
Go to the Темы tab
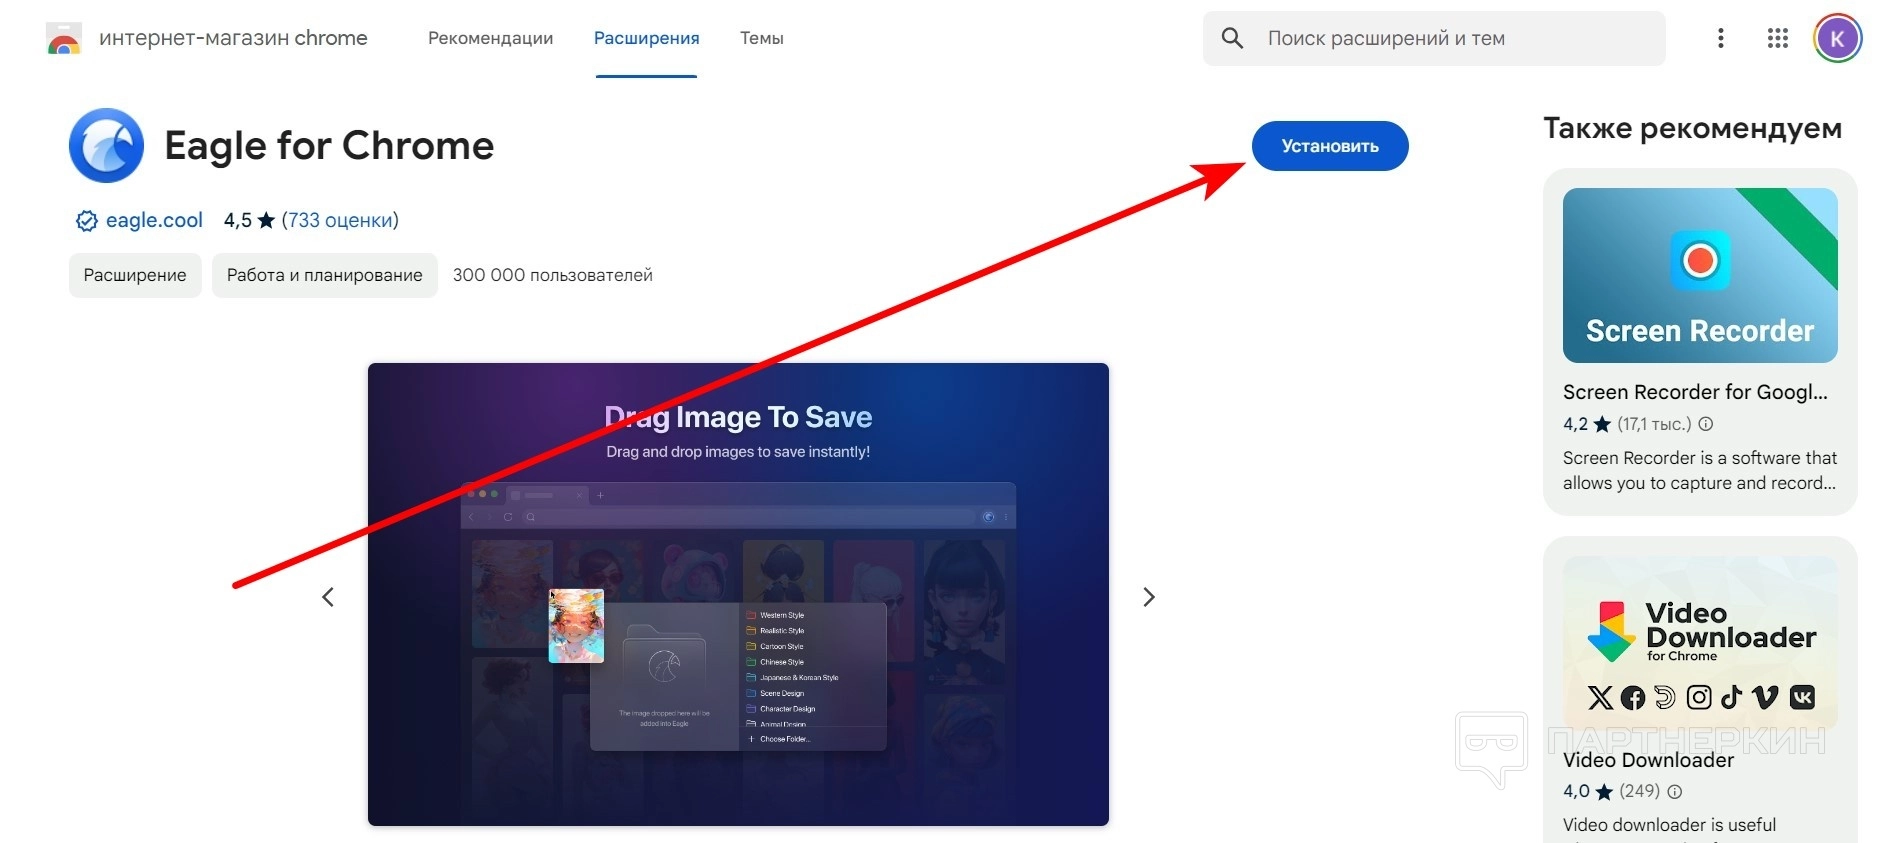[x=761, y=38]
